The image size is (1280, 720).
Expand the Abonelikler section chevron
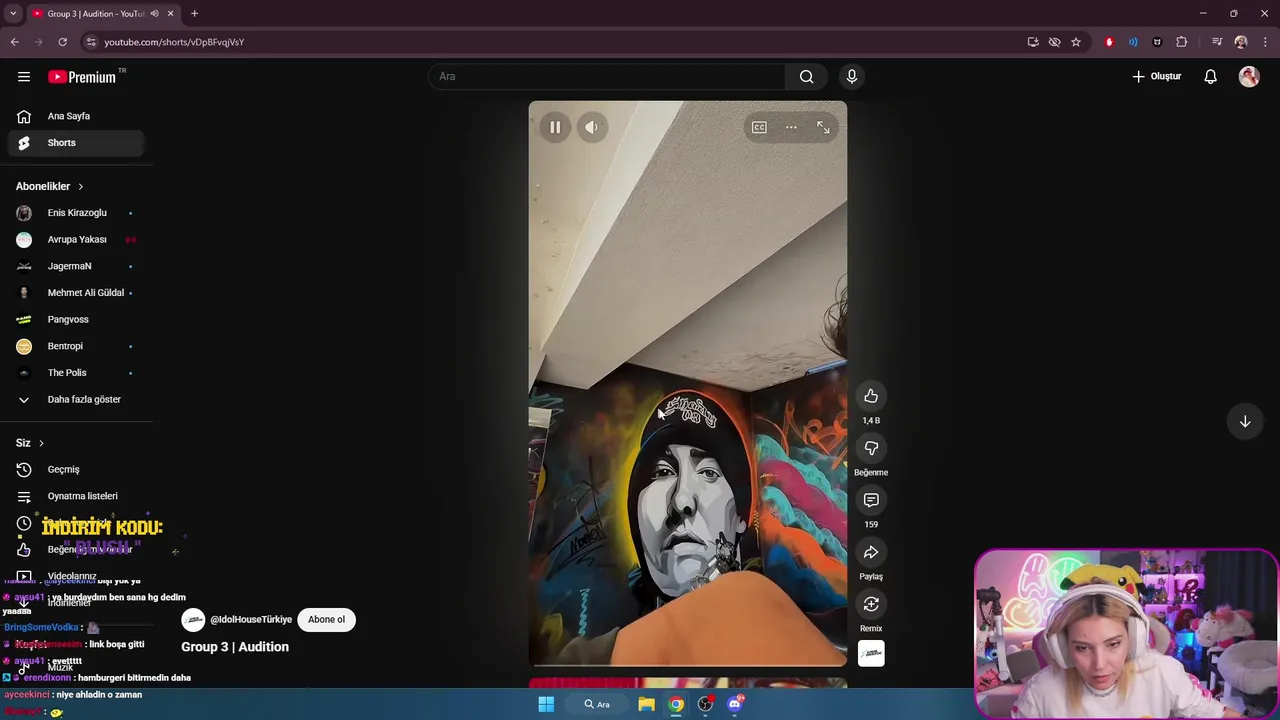click(81, 187)
